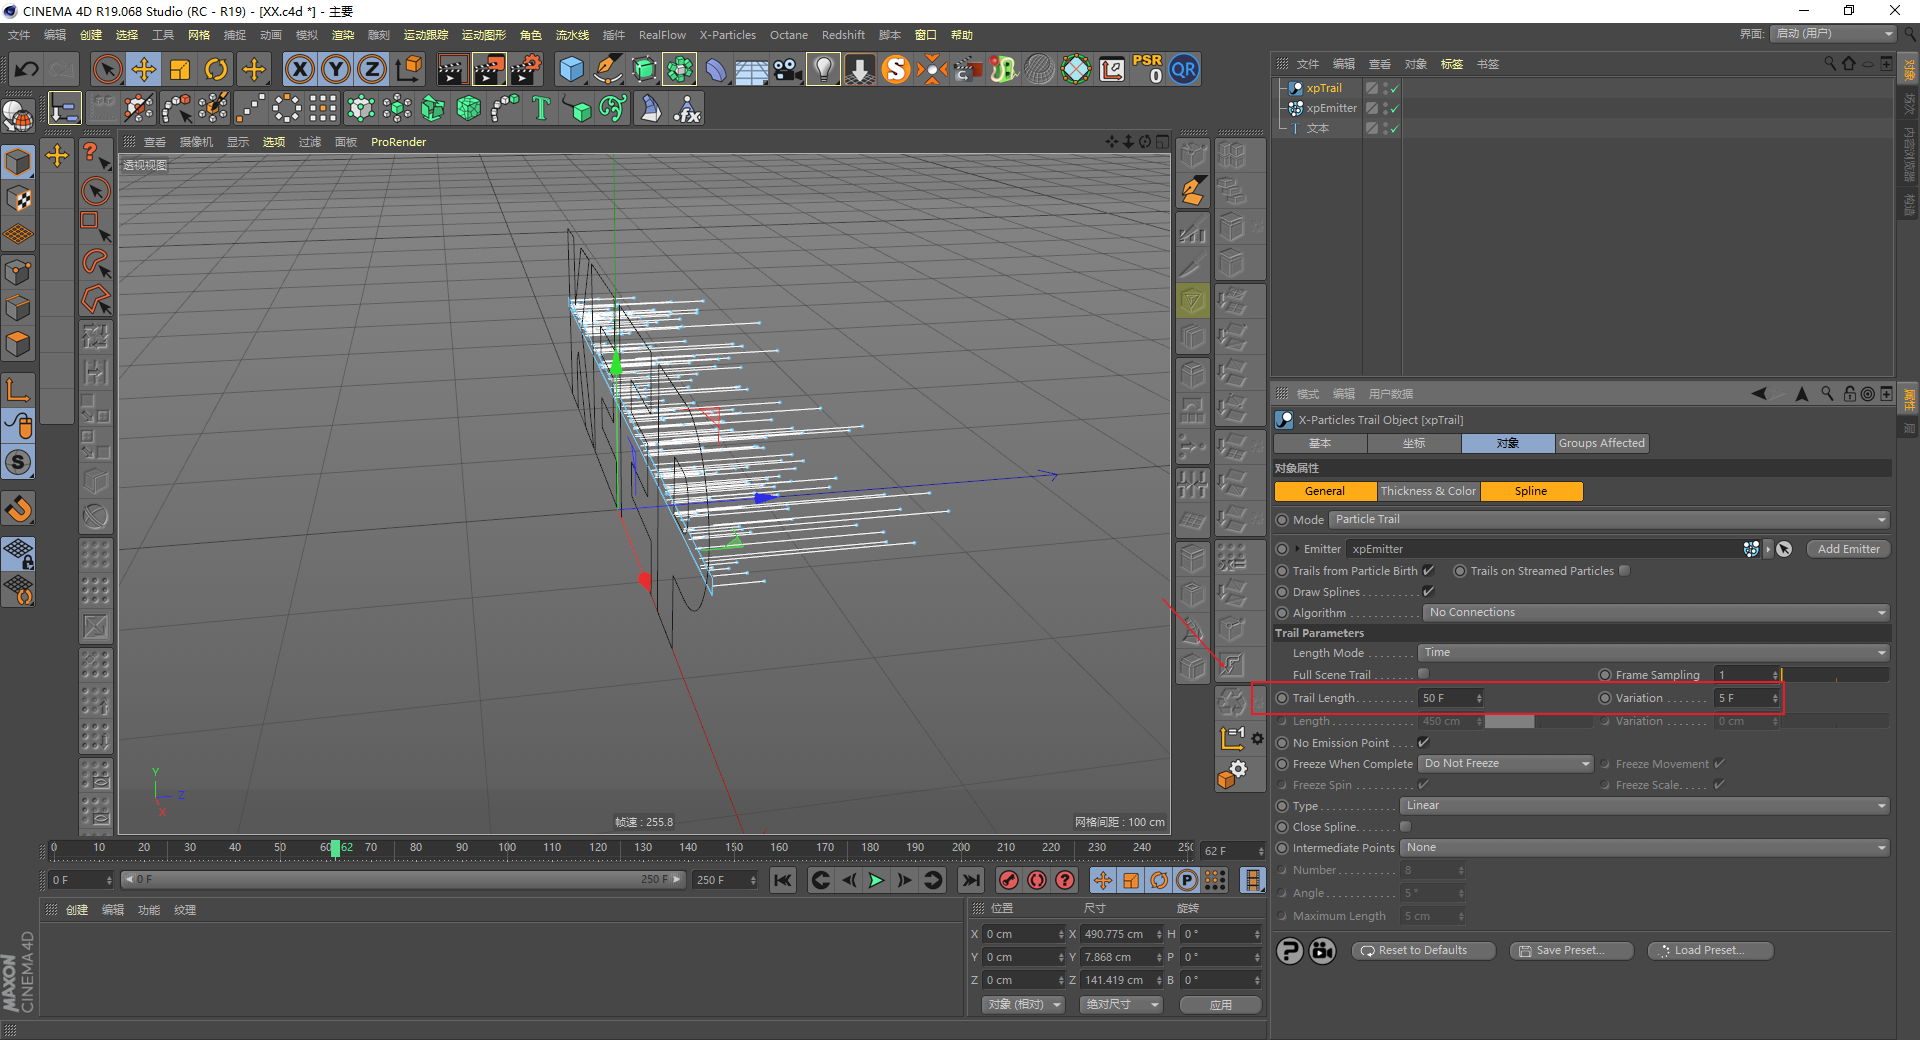This screenshot has width=1920, height=1040.
Task: Toggle xpEmitter enabled checkmark
Action: (x=1393, y=108)
